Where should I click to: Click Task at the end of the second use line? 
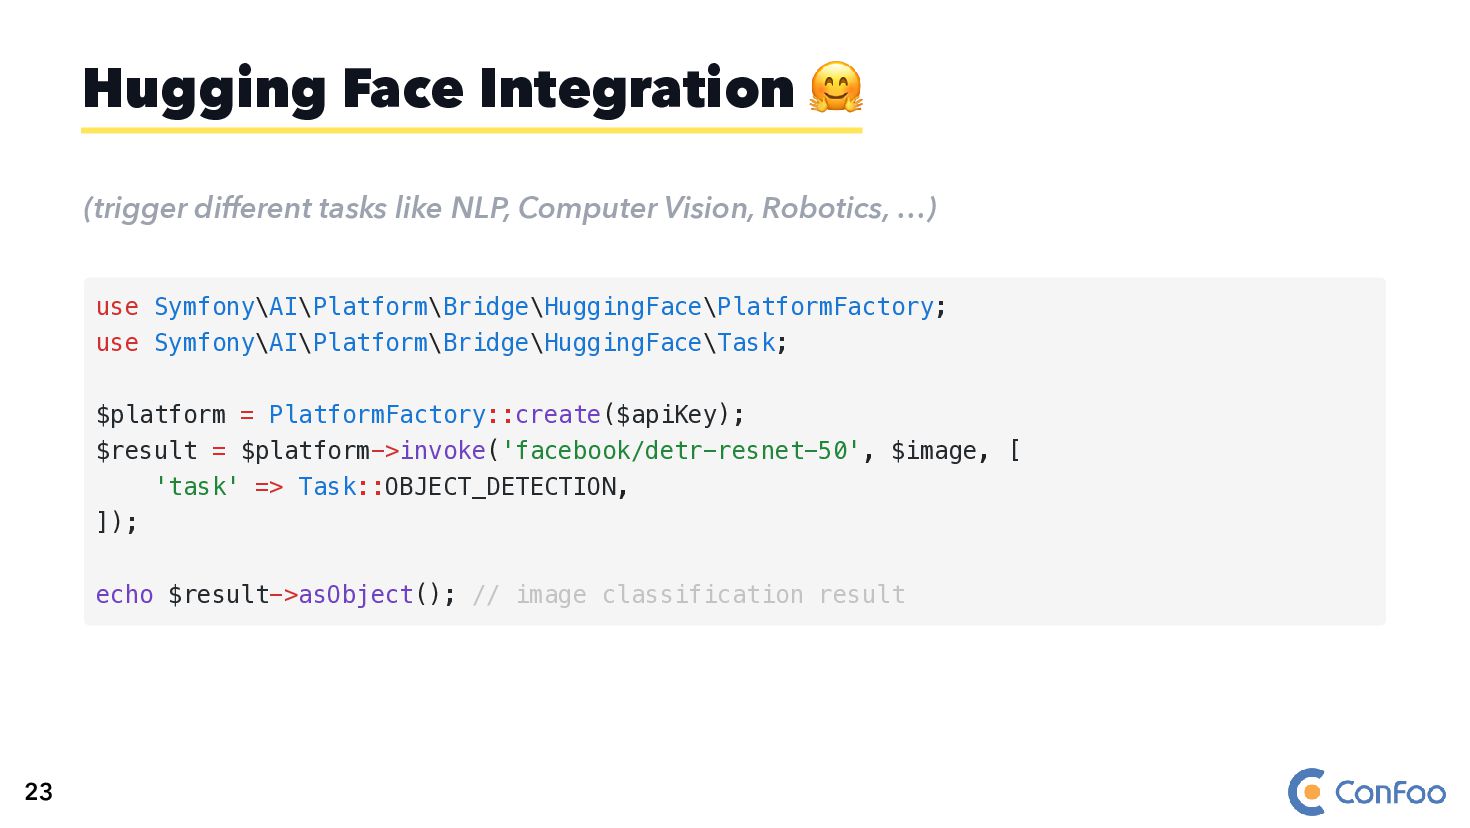pos(746,343)
